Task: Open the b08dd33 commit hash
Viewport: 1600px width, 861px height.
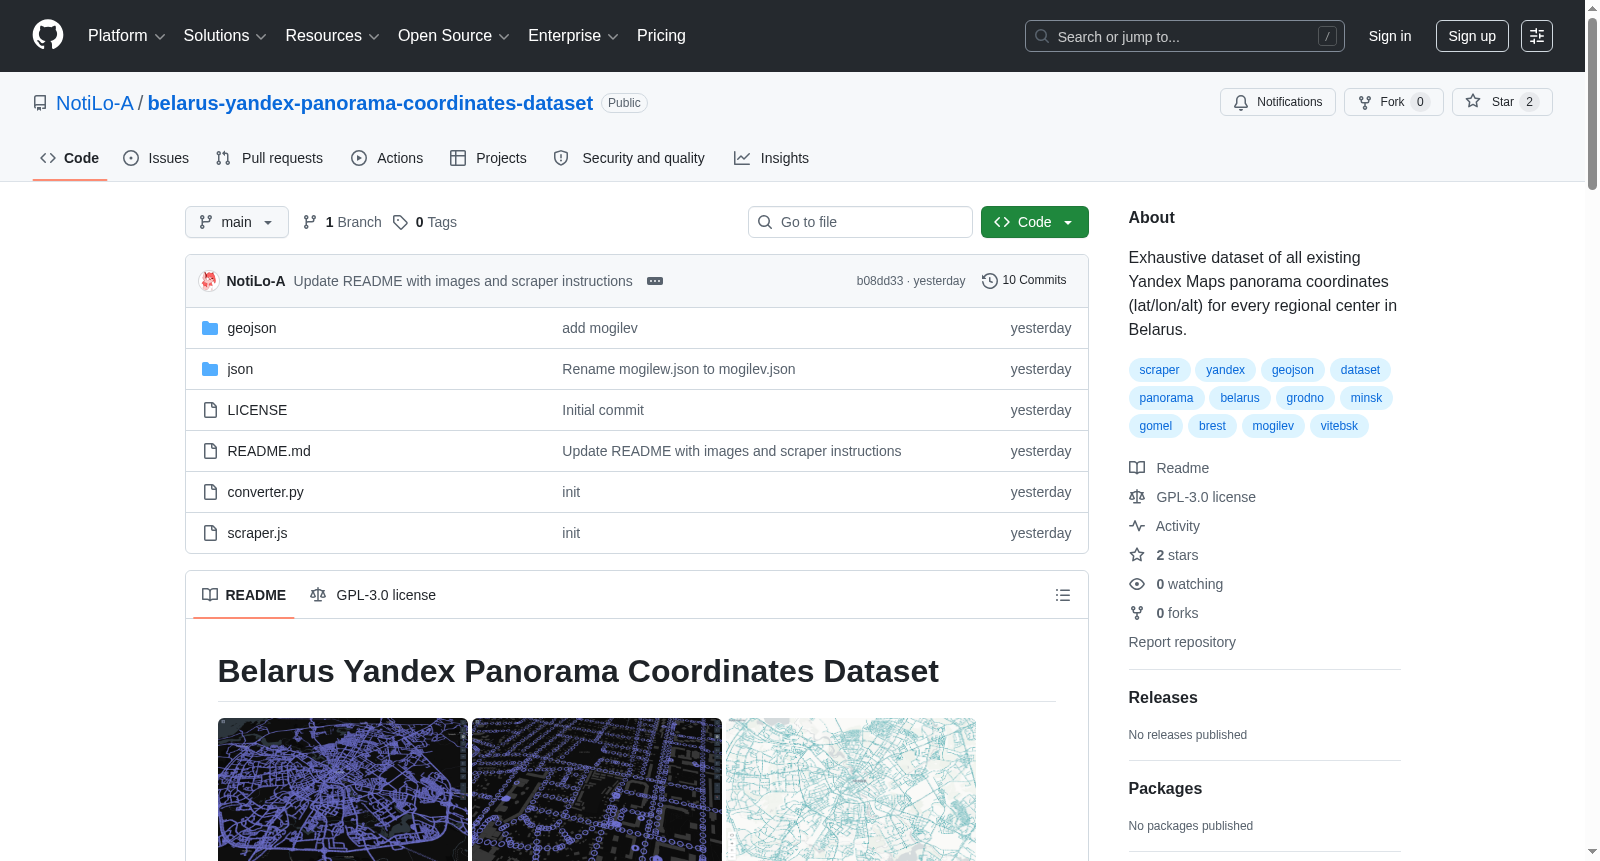Action: pos(879,281)
